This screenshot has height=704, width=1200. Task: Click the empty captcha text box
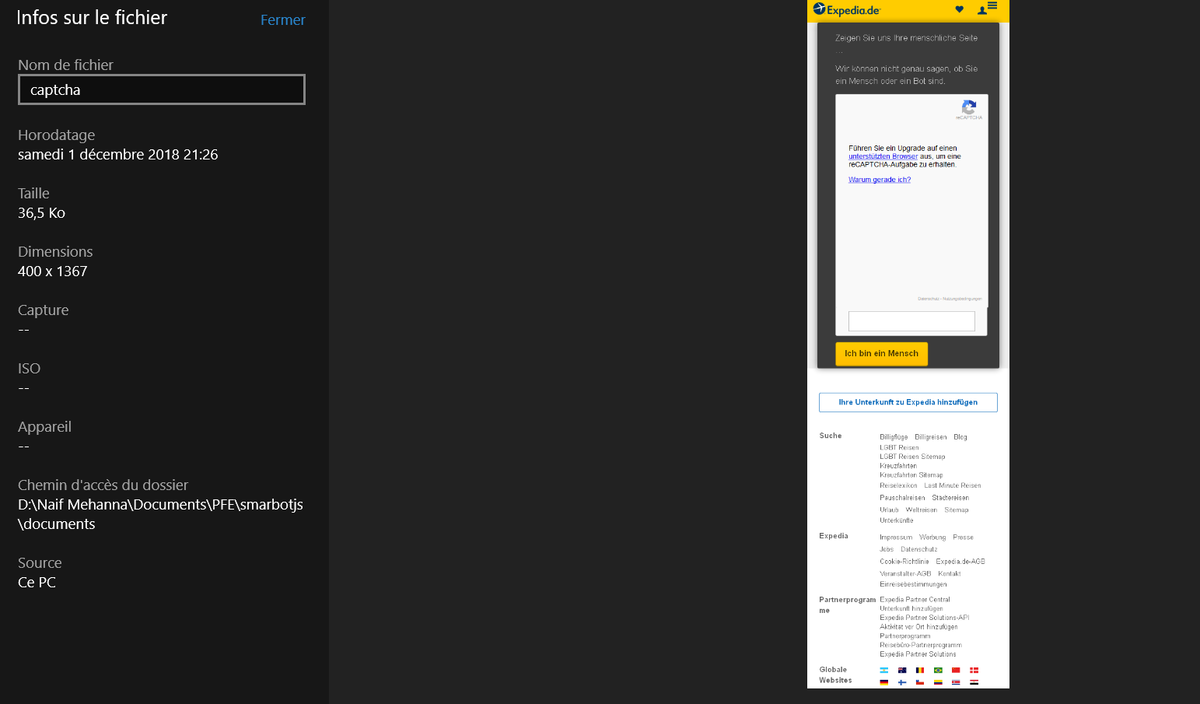[x=911, y=321]
